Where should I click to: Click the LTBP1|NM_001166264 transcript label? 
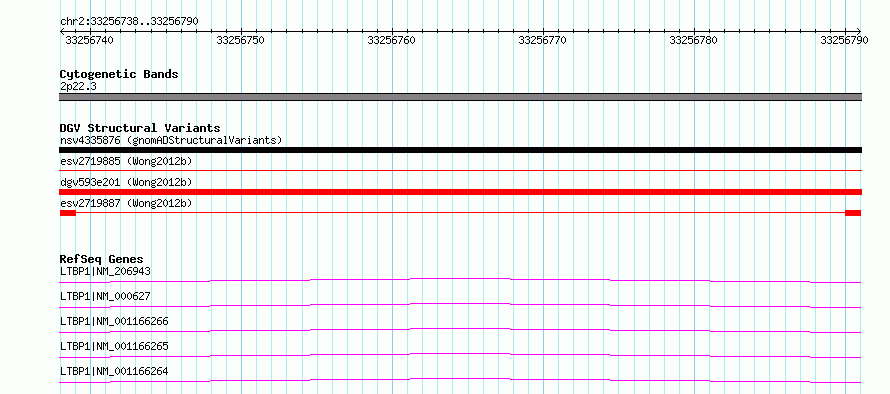114,372
